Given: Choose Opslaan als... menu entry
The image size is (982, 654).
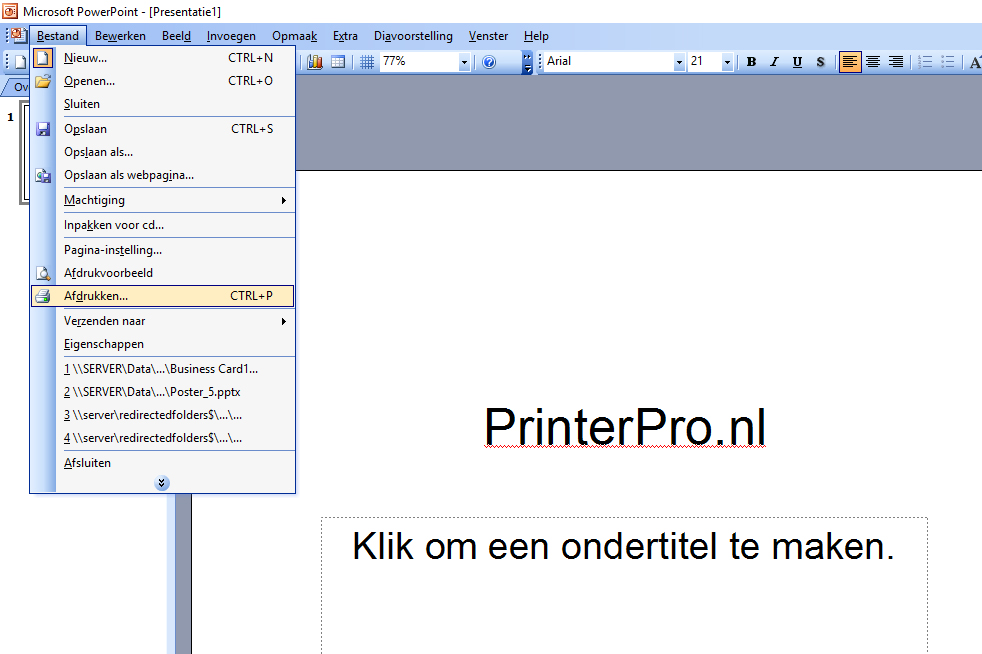Looking at the screenshot, I should point(162,152).
